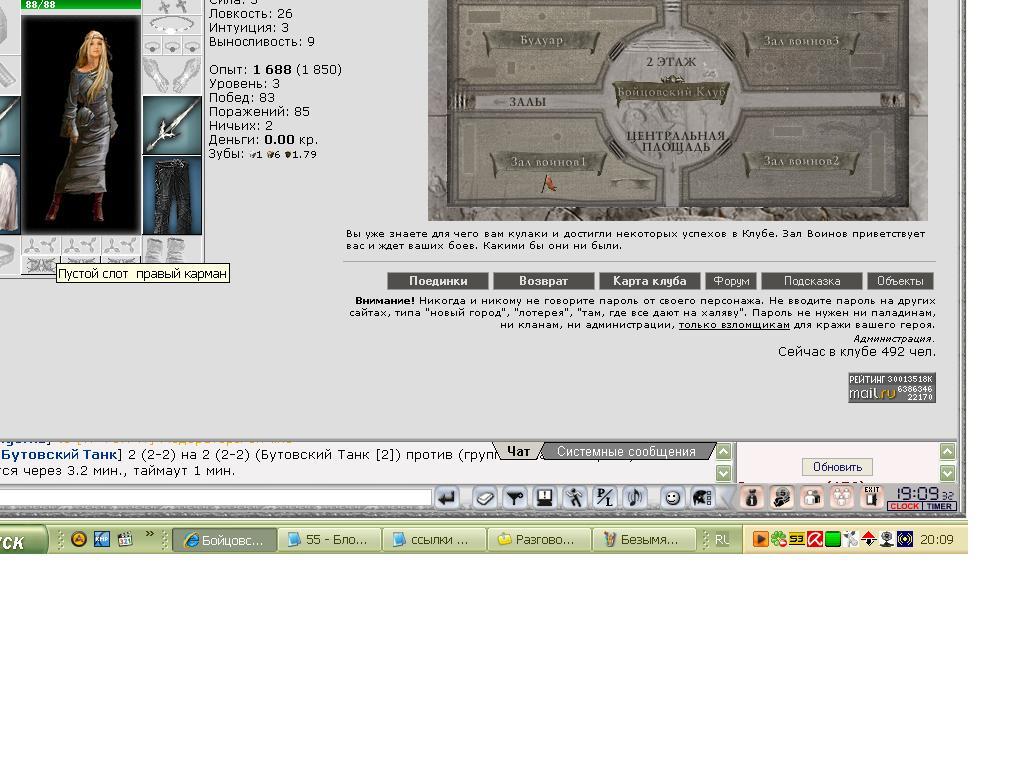Go to Зал воинов1 on the map
The image size is (1024, 768).
click(x=548, y=162)
